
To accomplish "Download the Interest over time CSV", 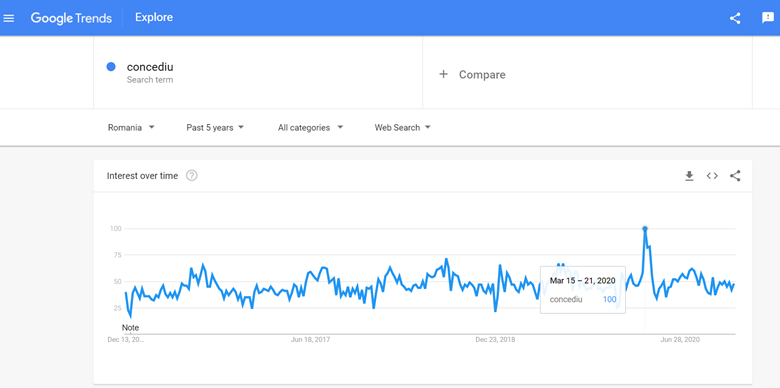I will pos(689,176).
